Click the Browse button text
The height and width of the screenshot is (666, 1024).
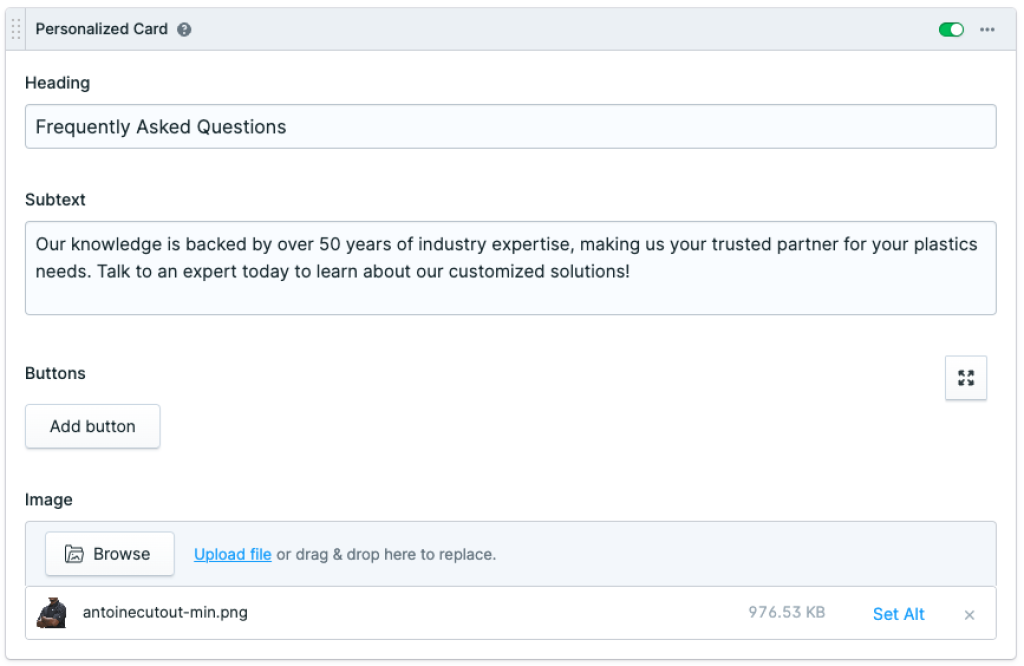click(x=121, y=554)
